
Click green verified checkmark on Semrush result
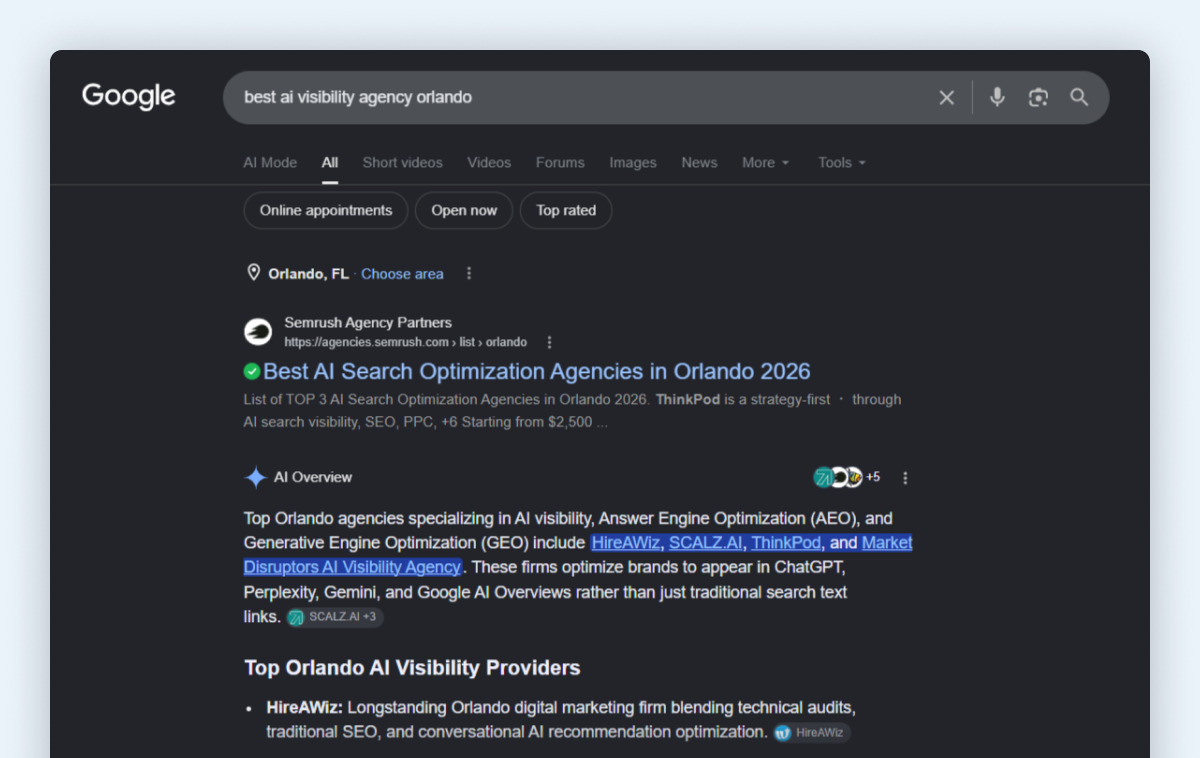click(x=252, y=371)
